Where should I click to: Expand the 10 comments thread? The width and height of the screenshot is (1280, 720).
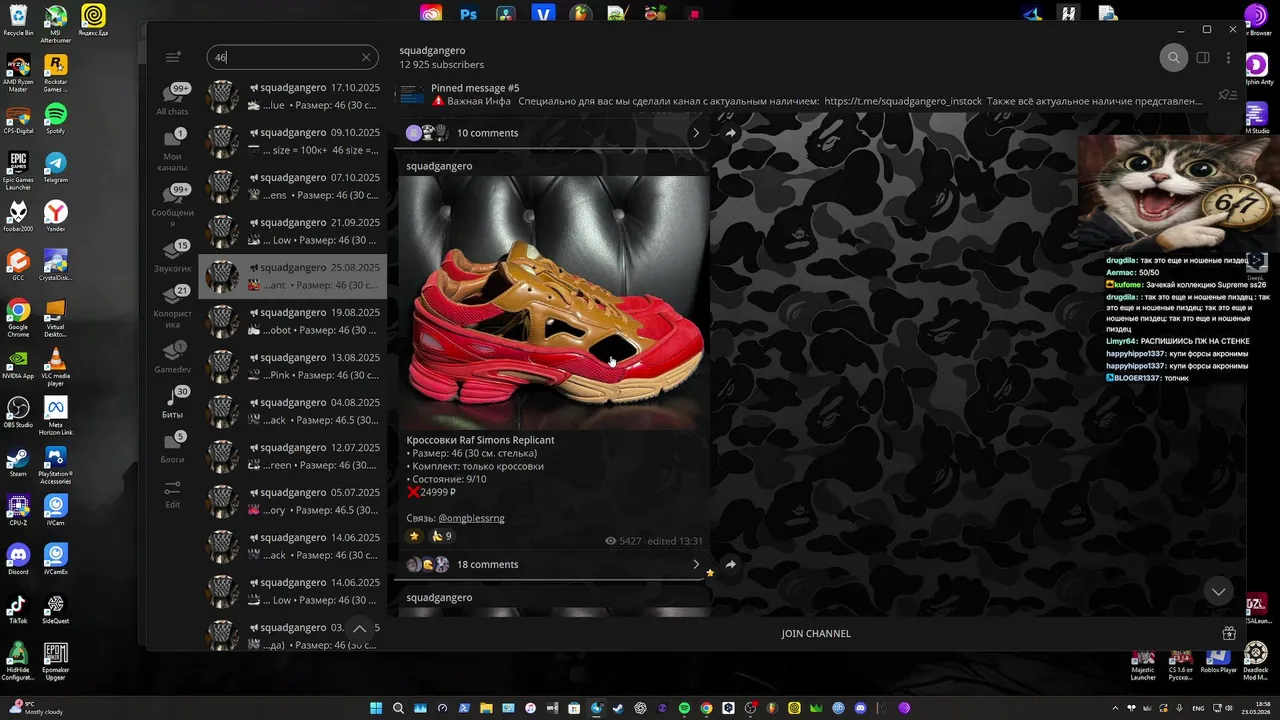pos(553,133)
